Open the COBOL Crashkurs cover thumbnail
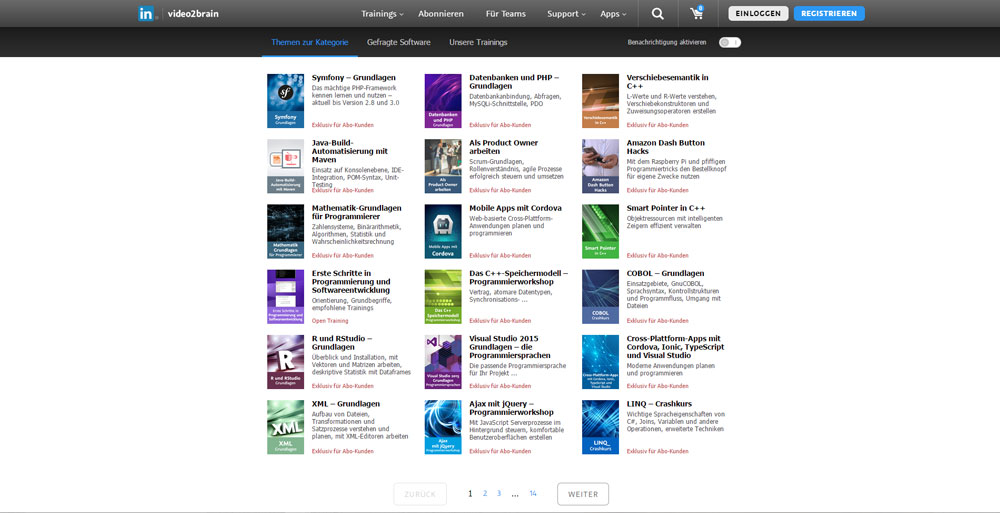 (x=600, y=297)
